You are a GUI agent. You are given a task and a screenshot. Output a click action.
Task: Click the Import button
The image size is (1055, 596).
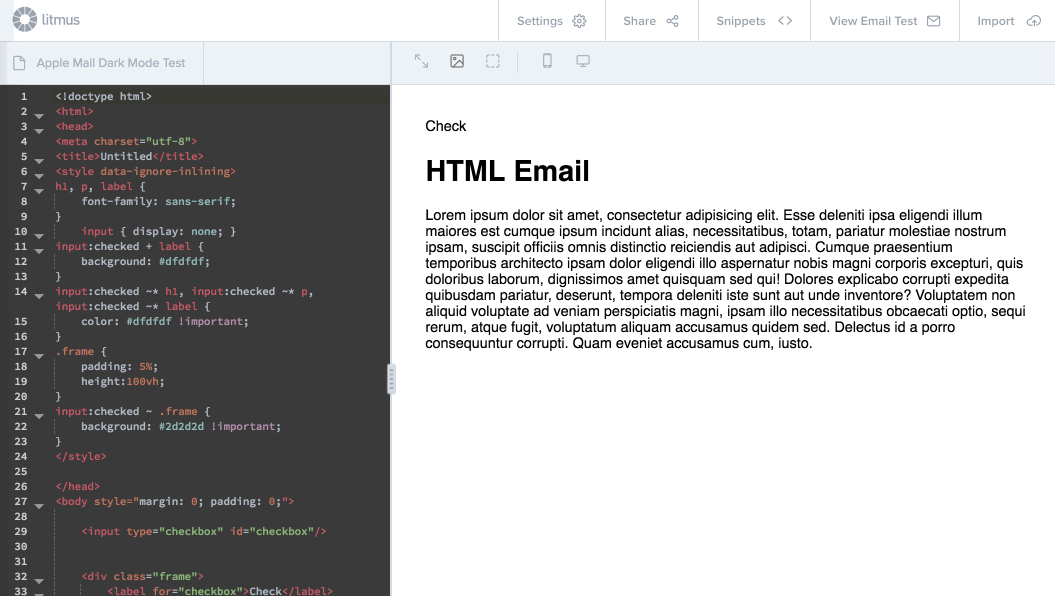point(1009,21)
